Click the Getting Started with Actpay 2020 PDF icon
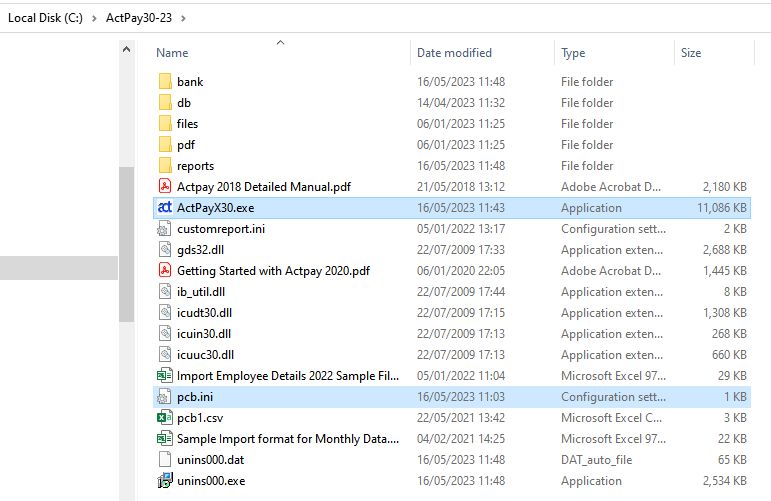Screen dimensions: 771x501 pos(165,271)
